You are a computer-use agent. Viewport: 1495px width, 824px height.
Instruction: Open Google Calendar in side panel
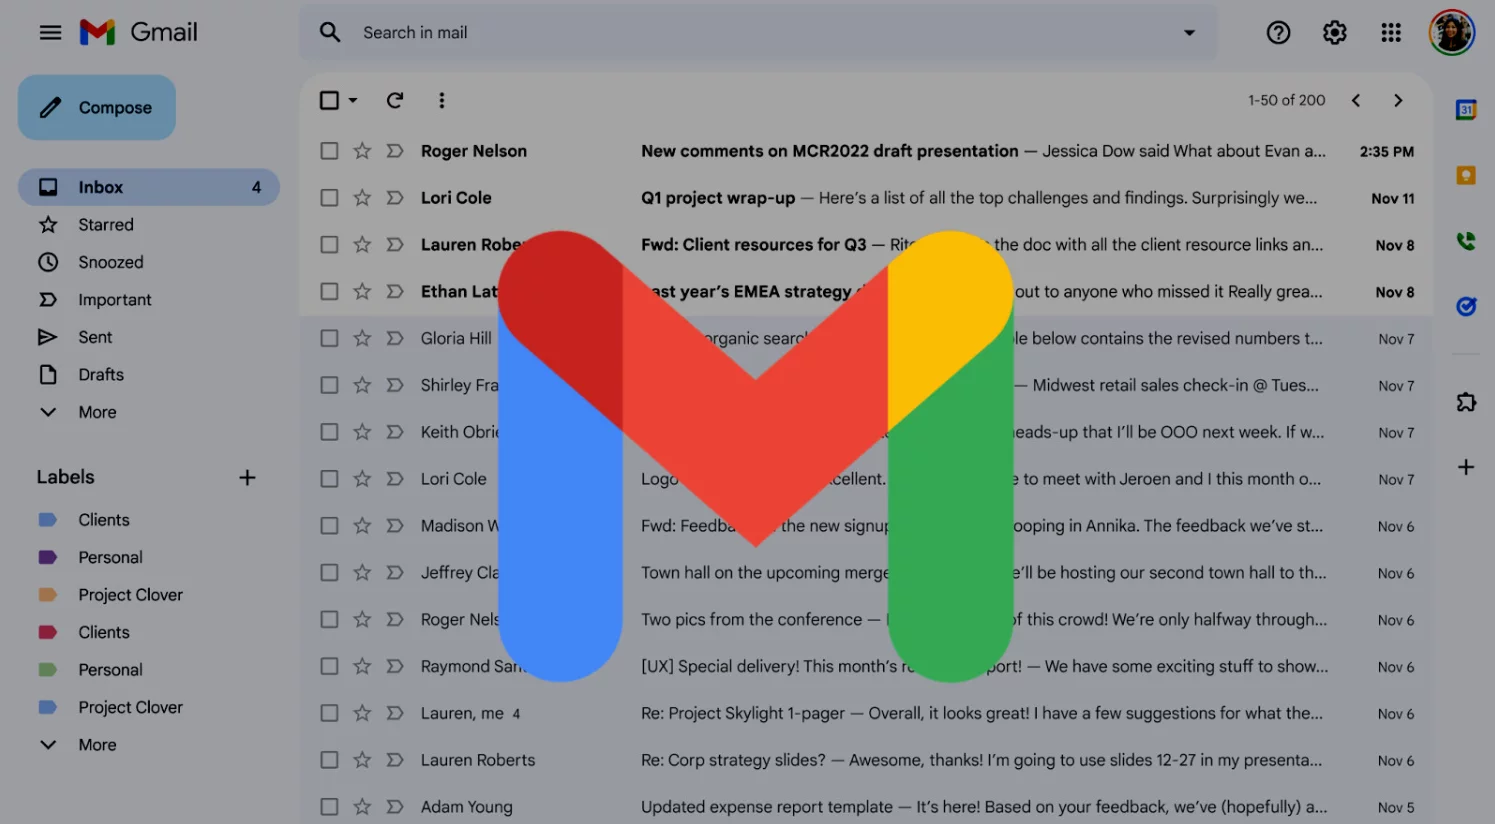pyautogui.click(x=1465, y=110)
